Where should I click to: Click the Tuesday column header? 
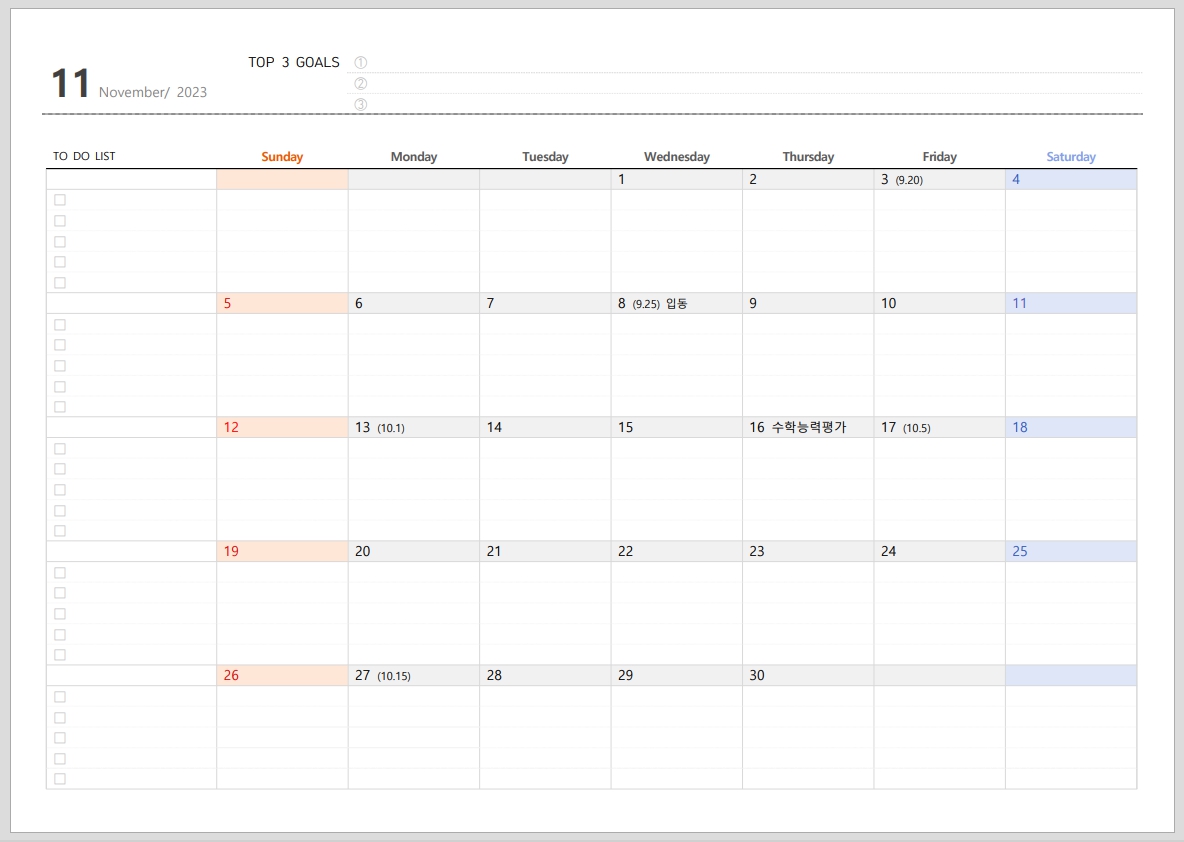(x=545, y=157)
